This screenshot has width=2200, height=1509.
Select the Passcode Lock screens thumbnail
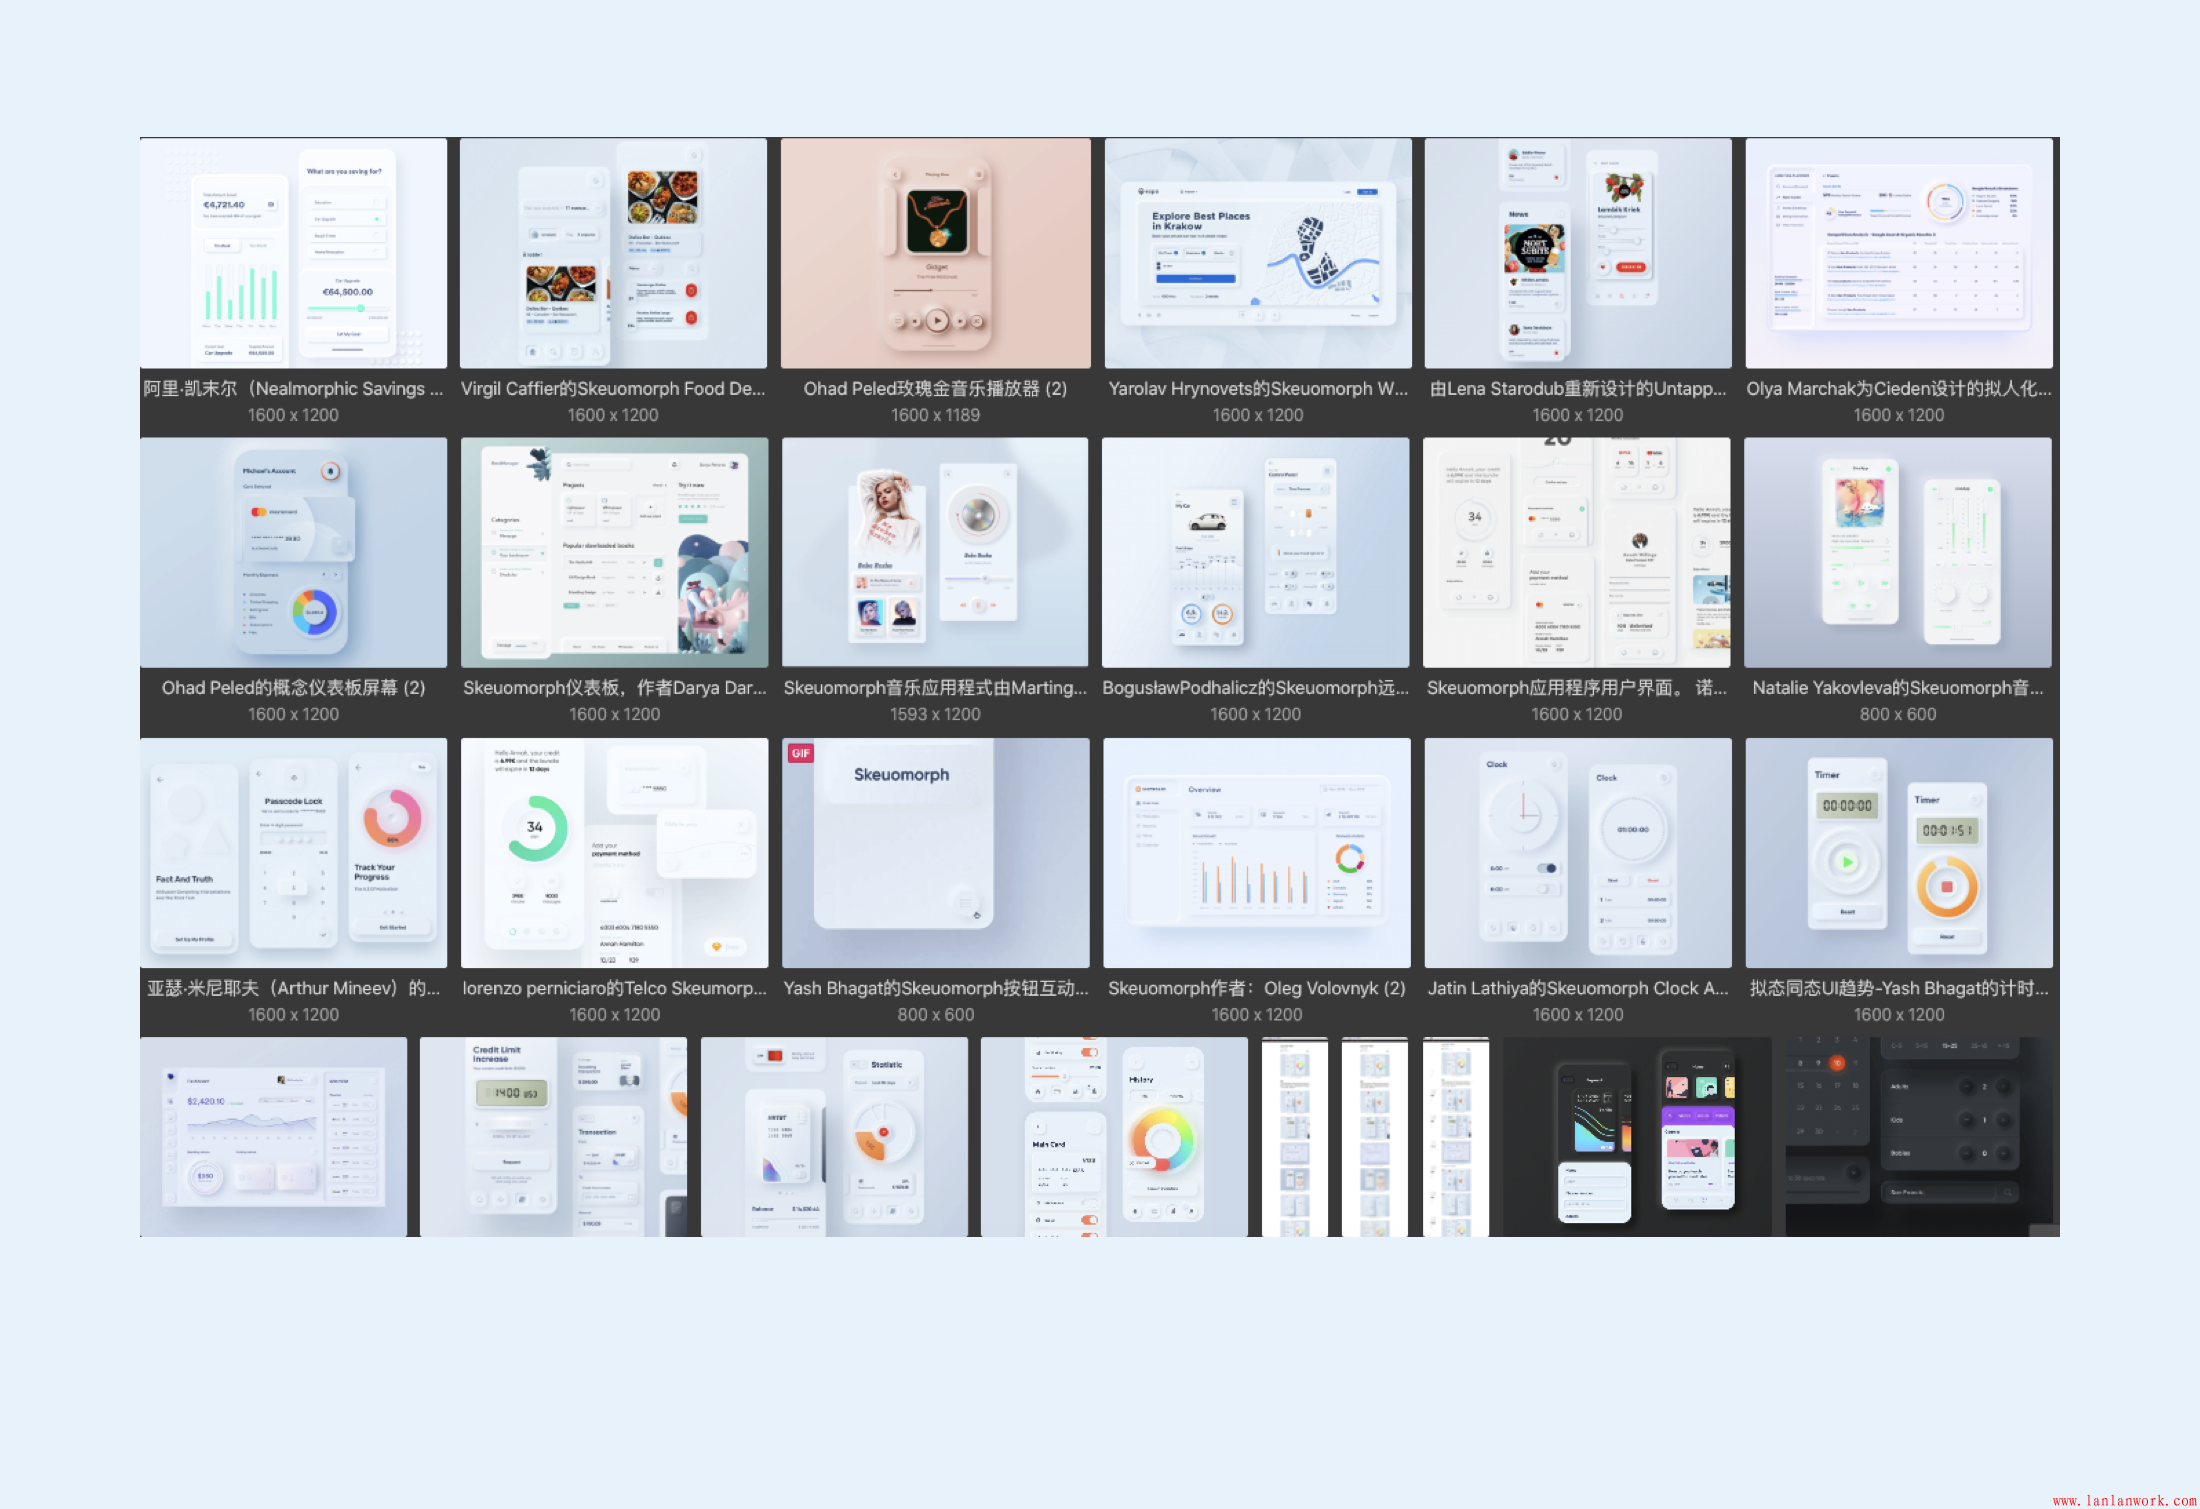tap(293, 852)
